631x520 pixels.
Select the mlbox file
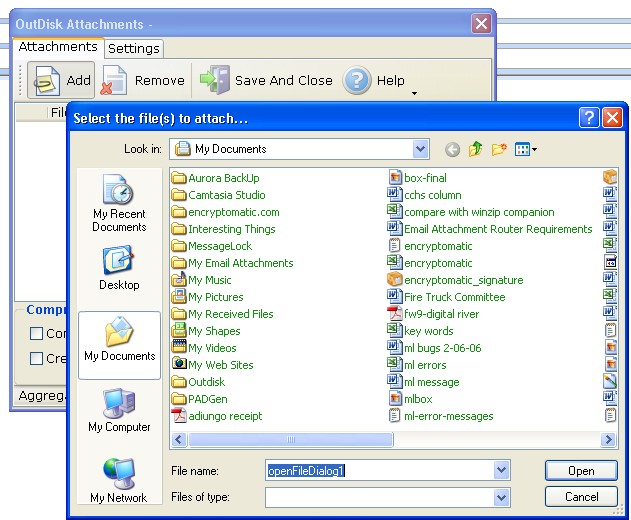pos(410,399)
